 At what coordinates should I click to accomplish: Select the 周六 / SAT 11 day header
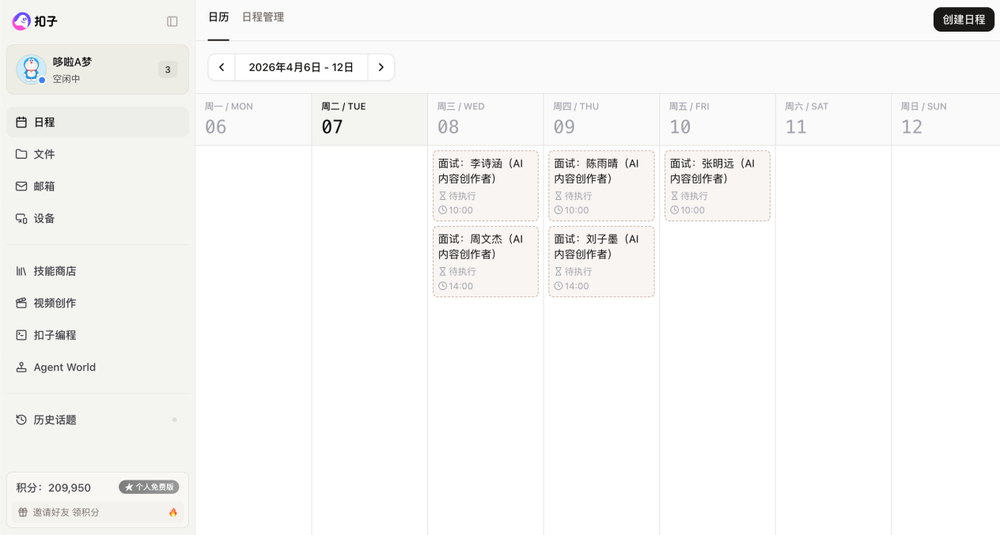click(833, 119)
